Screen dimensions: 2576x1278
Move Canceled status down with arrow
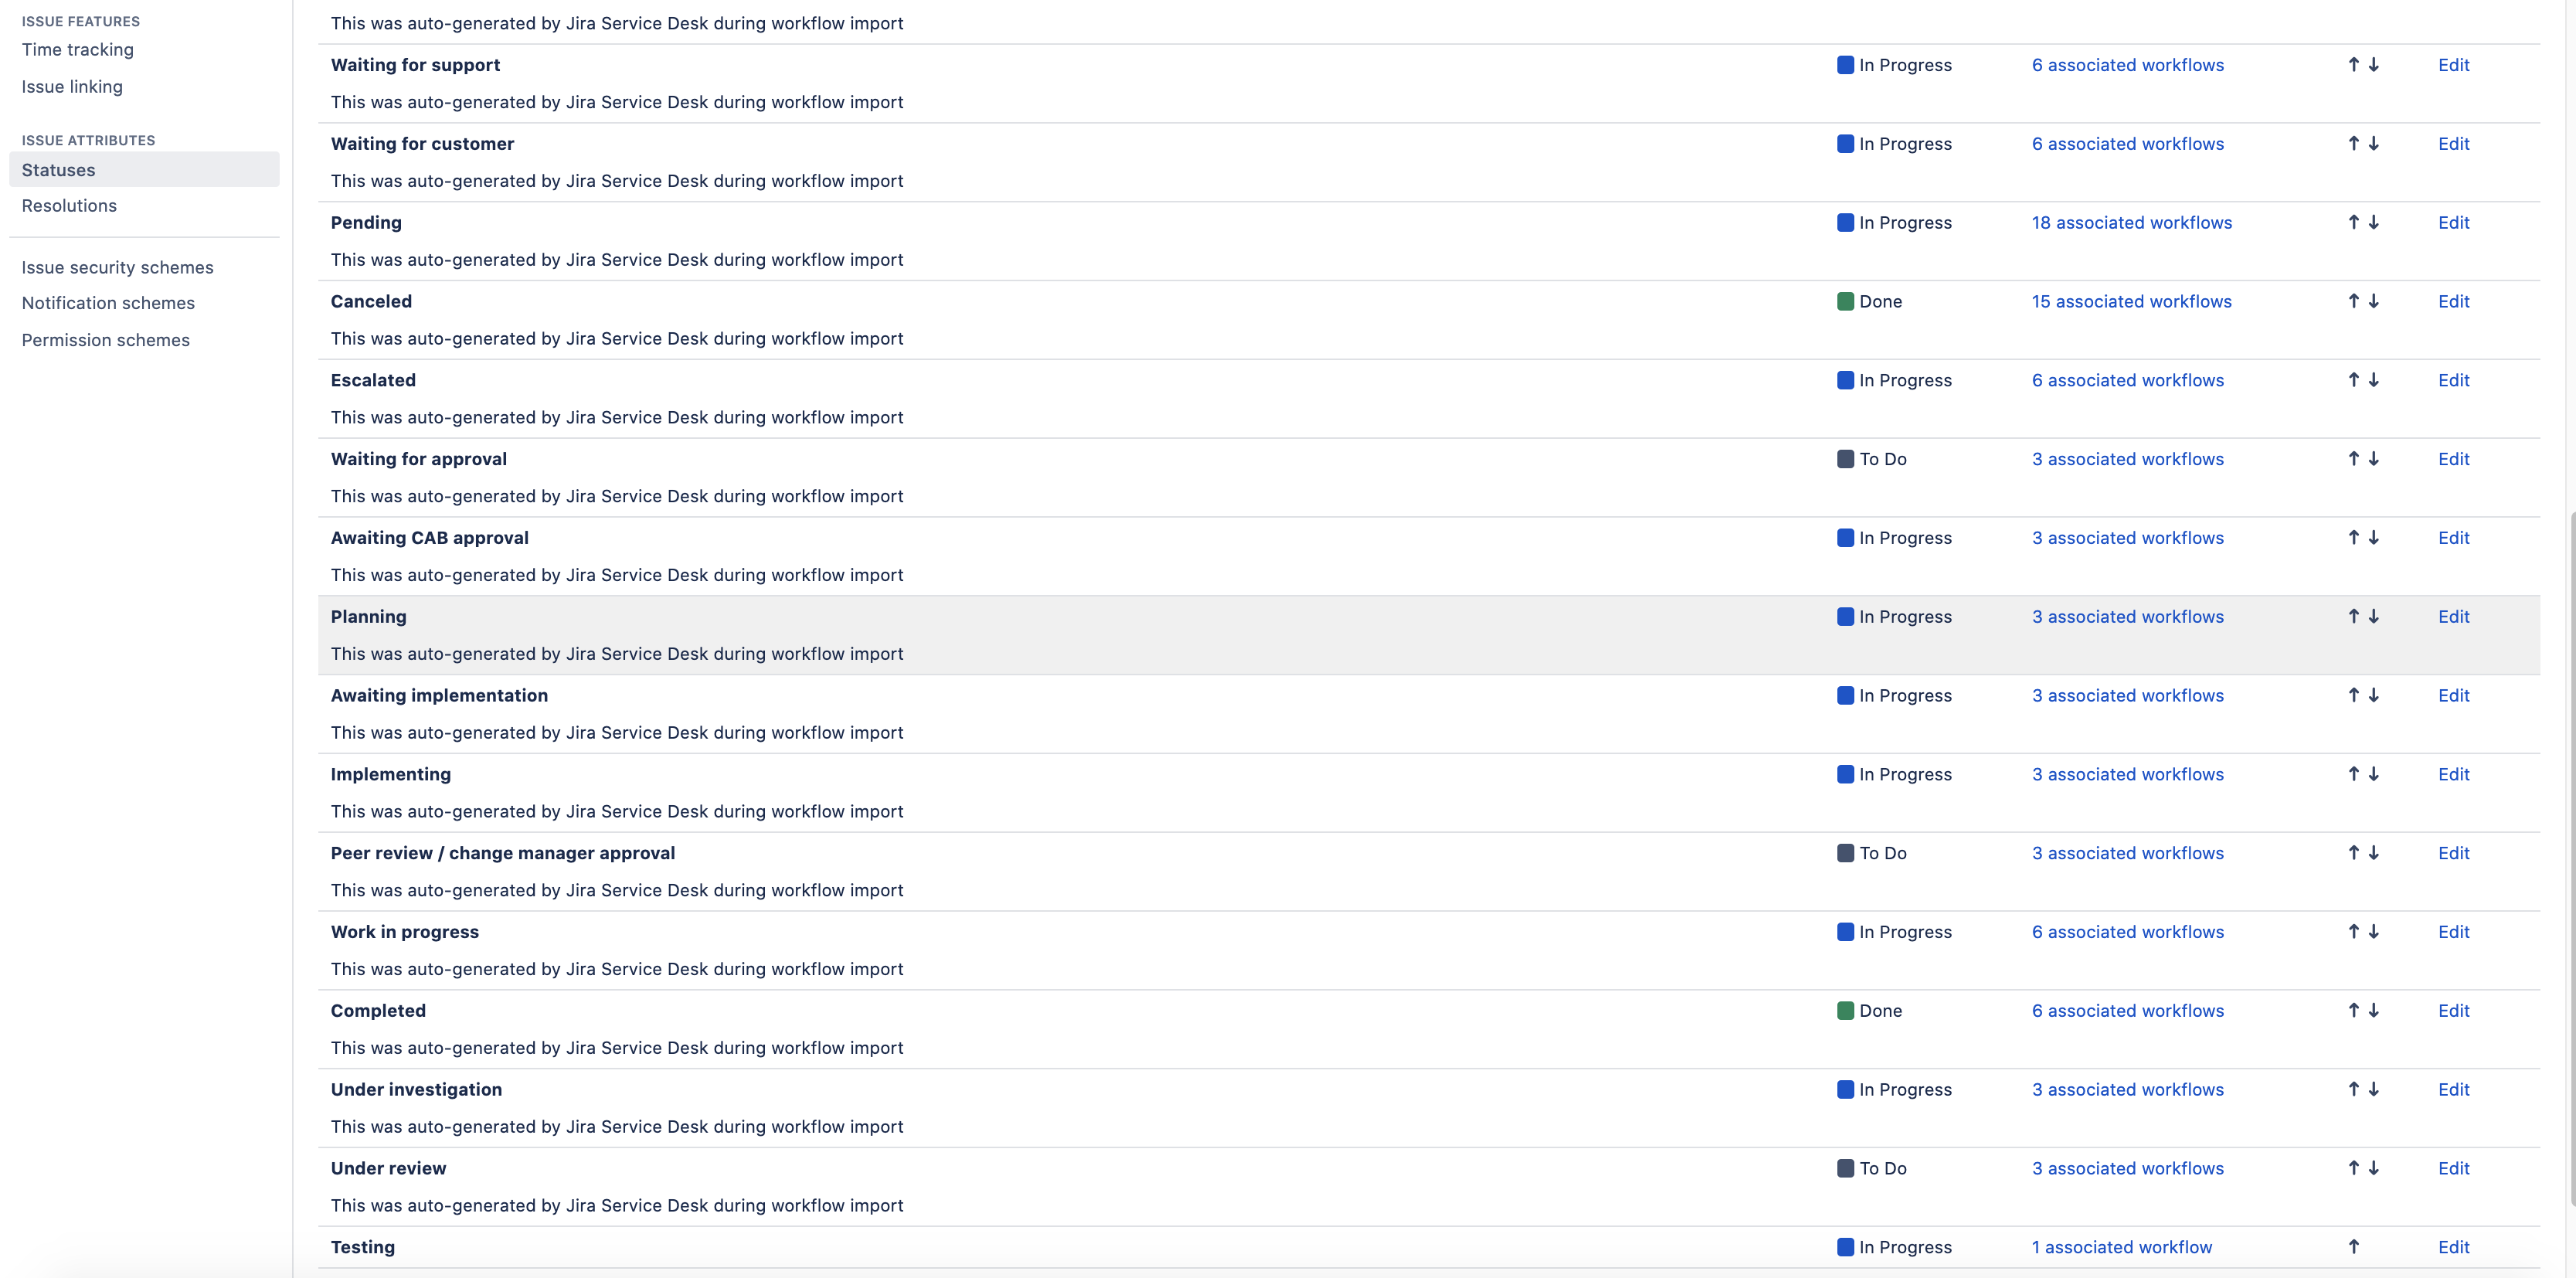(2373, 301)
